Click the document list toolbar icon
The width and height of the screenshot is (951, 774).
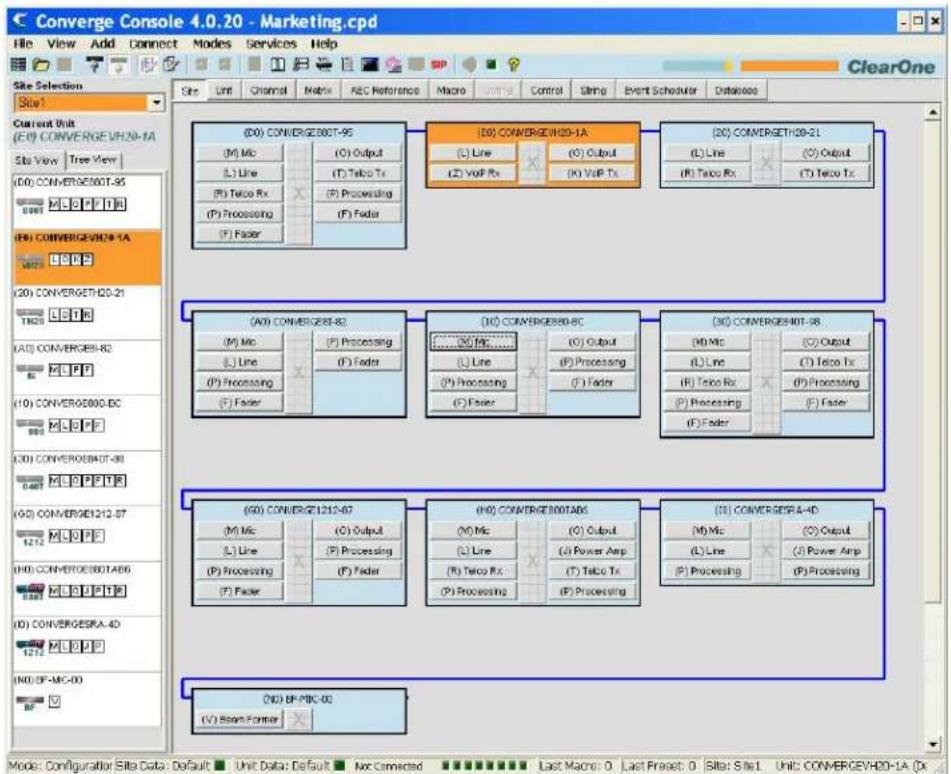[348, 64]
